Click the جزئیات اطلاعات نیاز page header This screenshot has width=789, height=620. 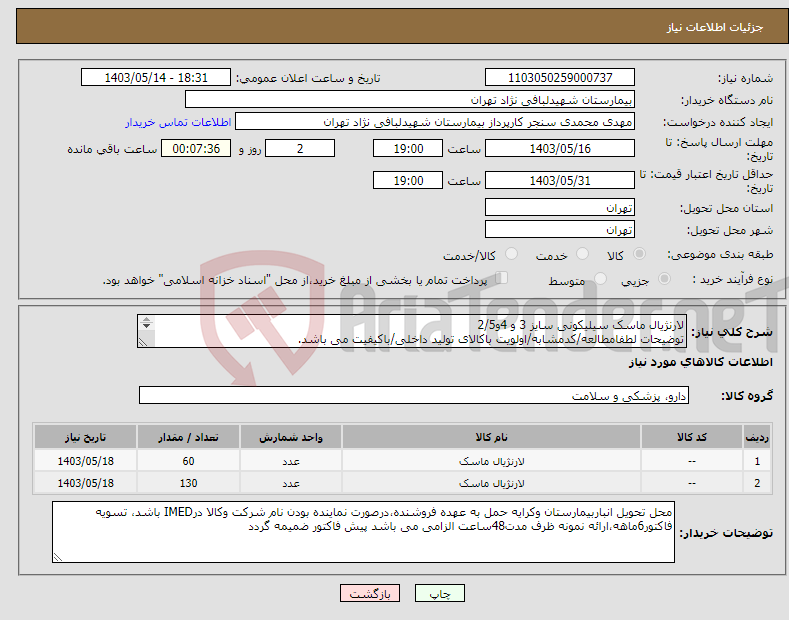pos(715,27)
